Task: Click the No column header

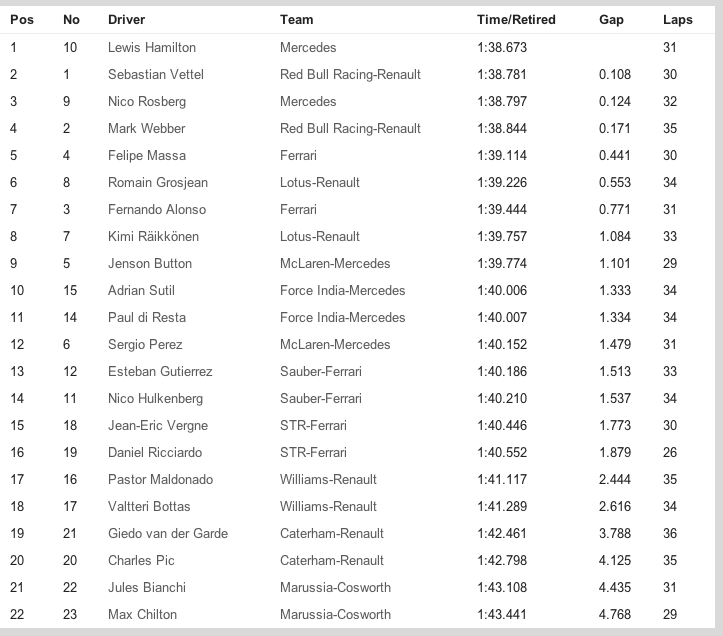Action: pyautogui.click(x=71, y=20)
